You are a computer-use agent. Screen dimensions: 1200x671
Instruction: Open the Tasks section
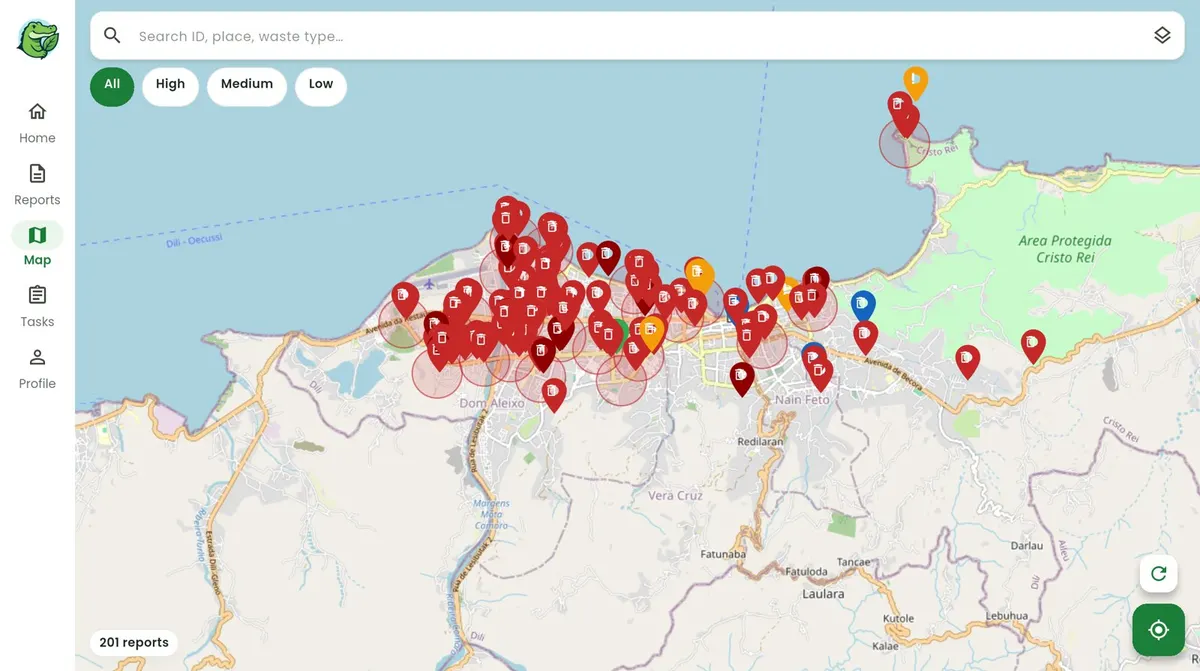pyautogui.click(x=37, y=307)
